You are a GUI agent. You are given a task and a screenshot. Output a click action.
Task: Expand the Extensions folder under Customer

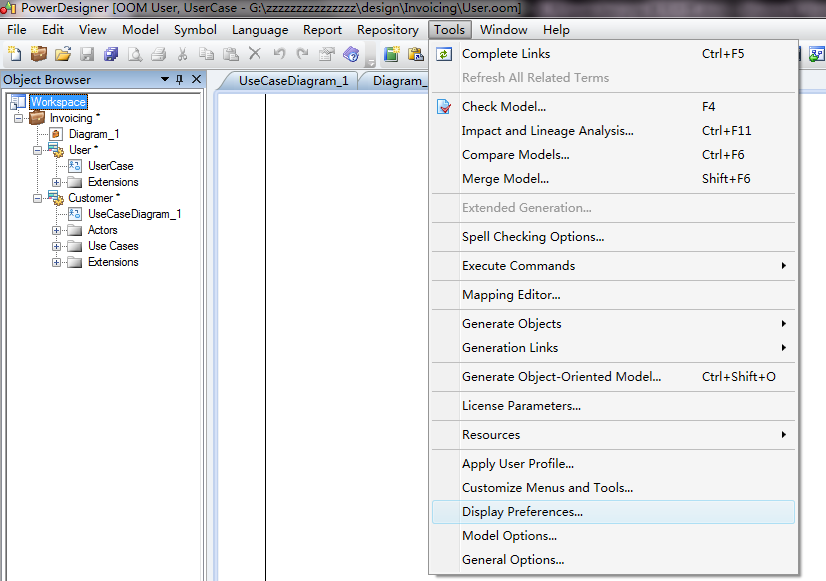(56, 262)
